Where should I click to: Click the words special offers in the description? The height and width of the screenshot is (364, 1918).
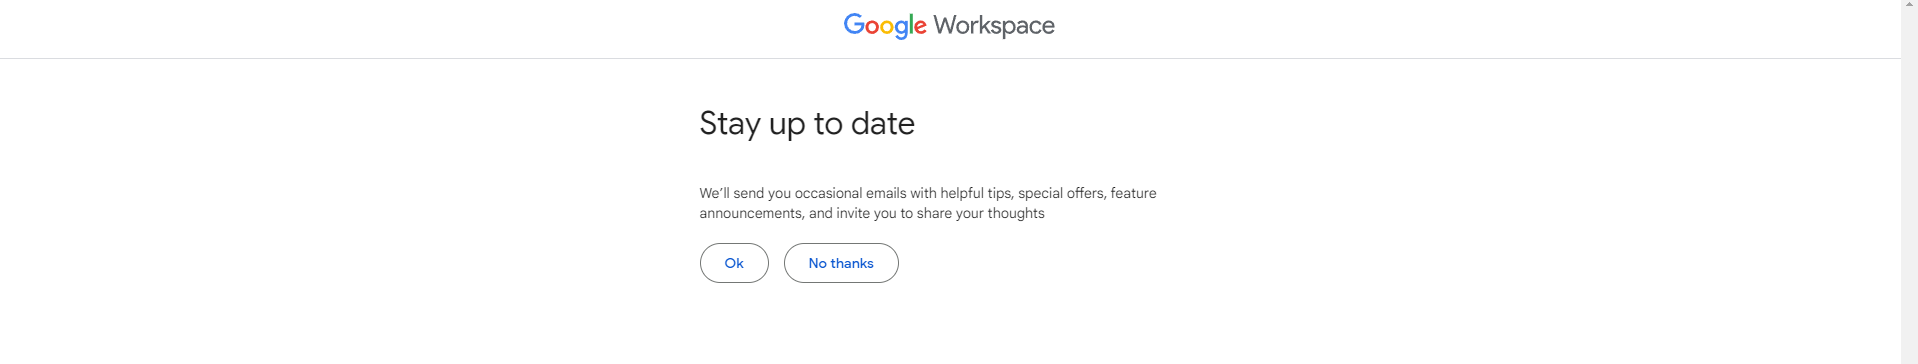click(x=1061, y=193)
